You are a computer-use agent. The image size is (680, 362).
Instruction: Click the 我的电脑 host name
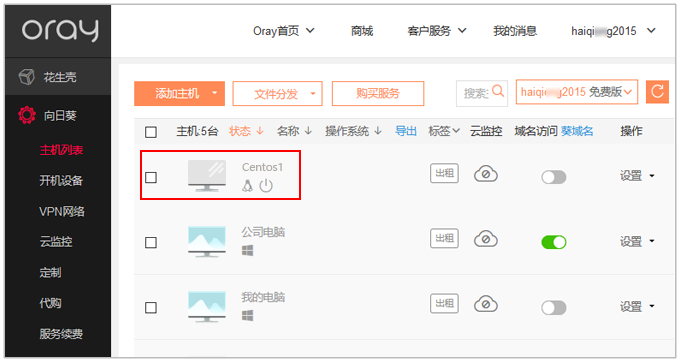pyautogui.click(x=263, y=297)
